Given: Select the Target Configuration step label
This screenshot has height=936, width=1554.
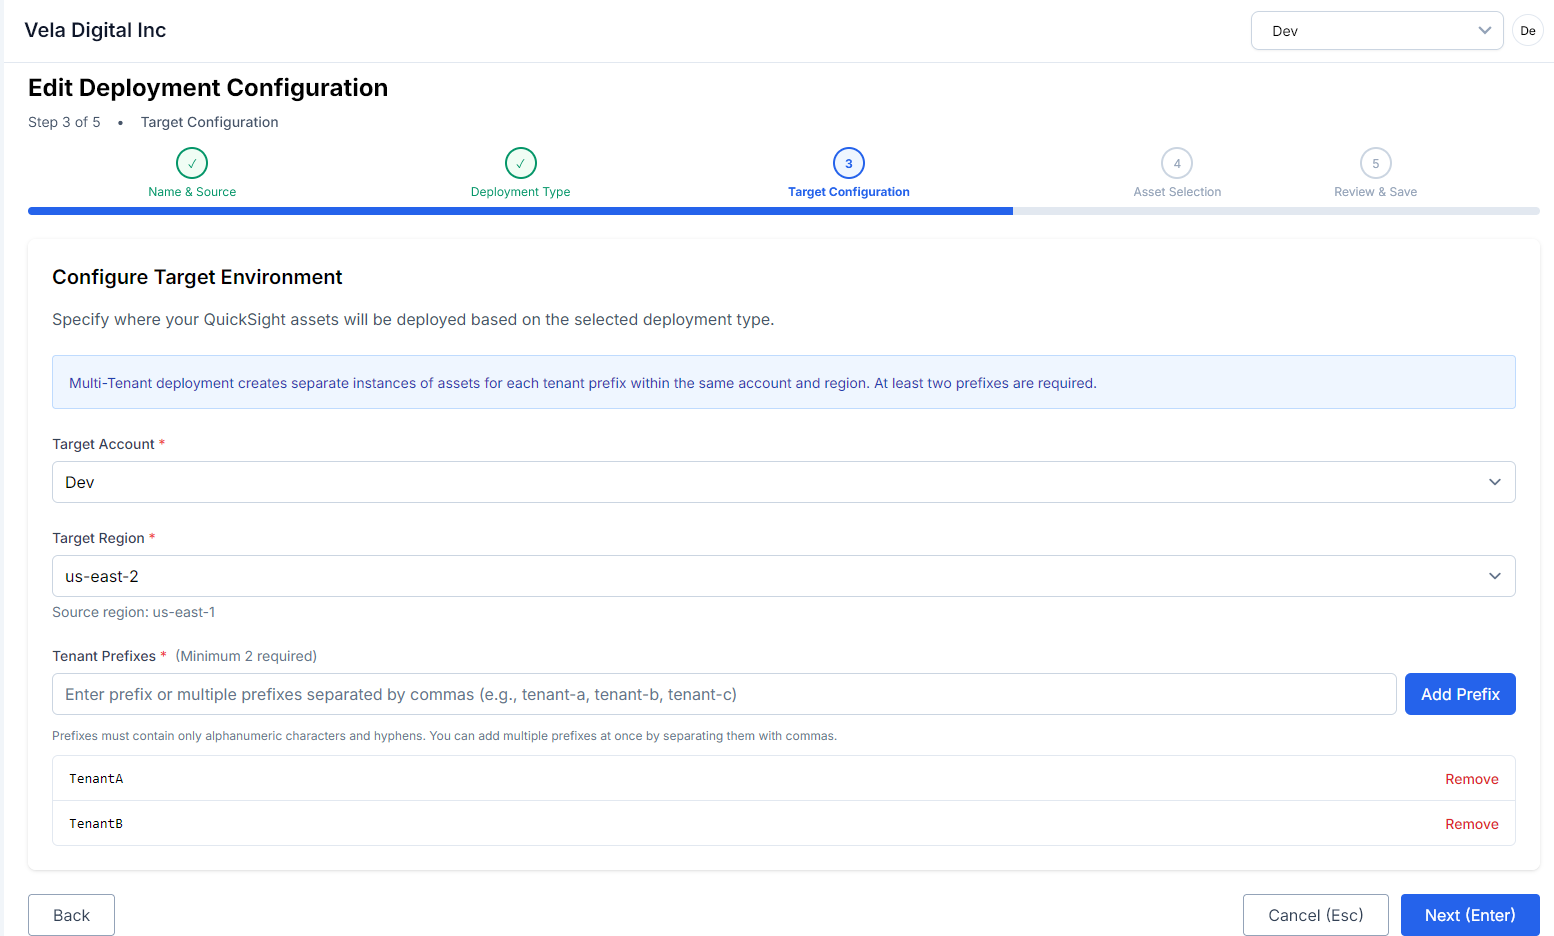Looking at the screenshot, I should [849, 192].
